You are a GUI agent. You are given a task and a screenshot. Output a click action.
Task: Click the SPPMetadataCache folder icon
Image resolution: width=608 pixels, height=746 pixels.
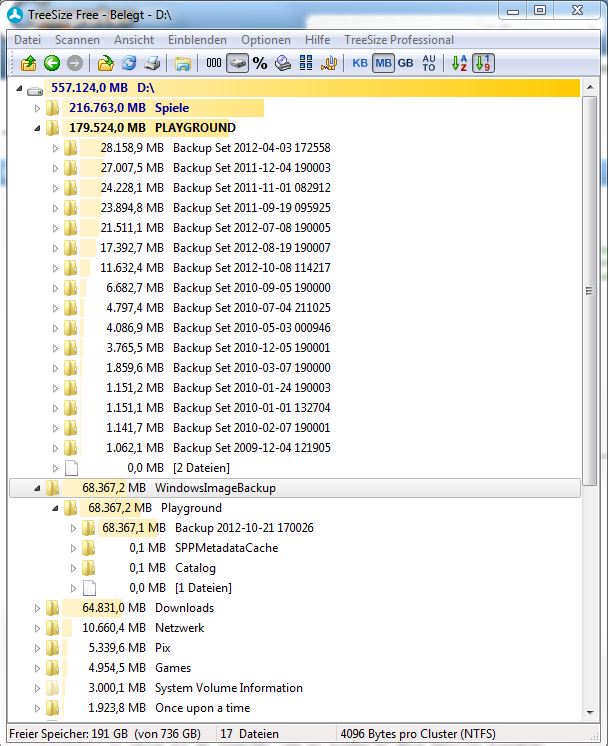pyautogui.click(x=88, y=548)
